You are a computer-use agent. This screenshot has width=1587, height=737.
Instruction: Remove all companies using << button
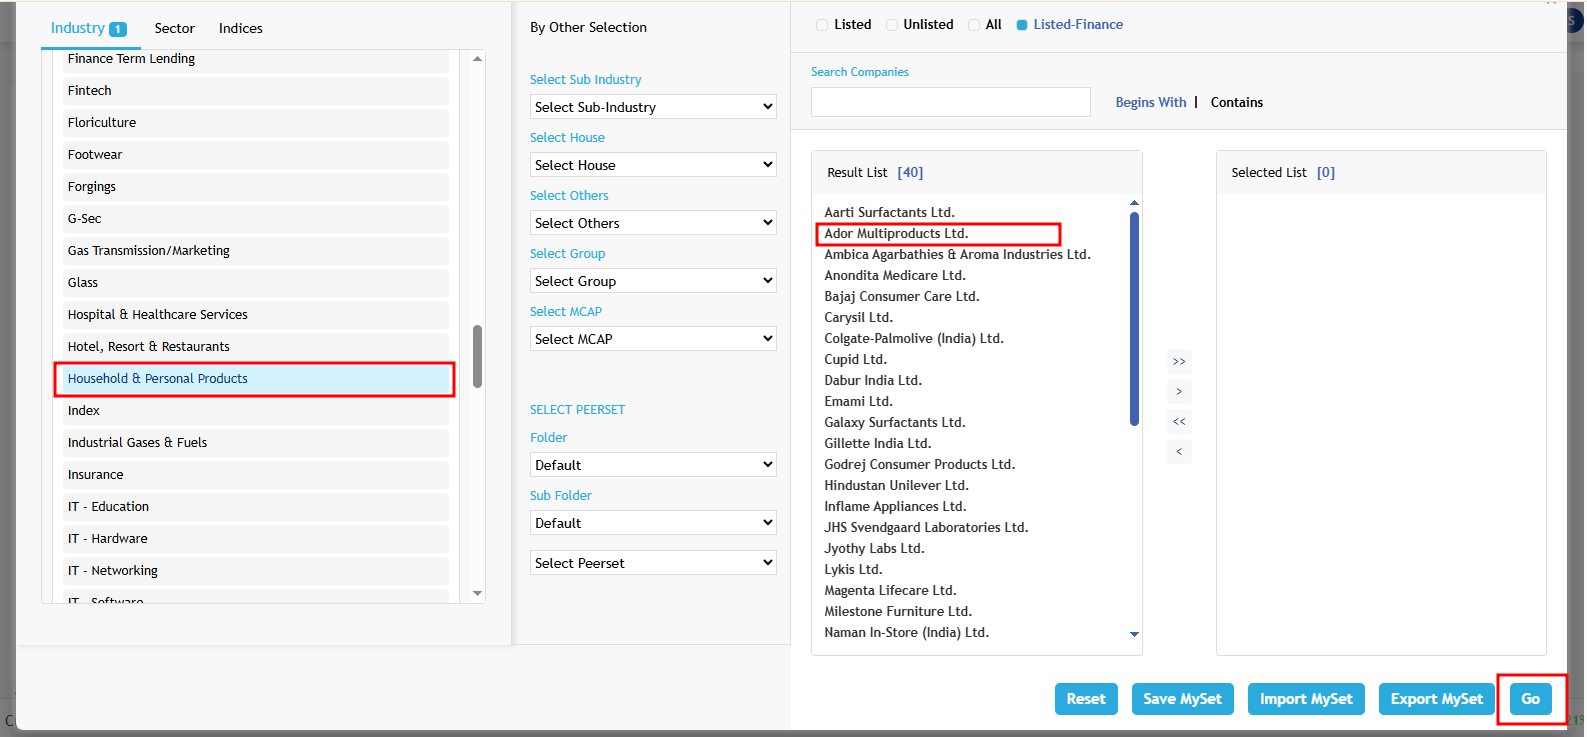pos(1179,422)
